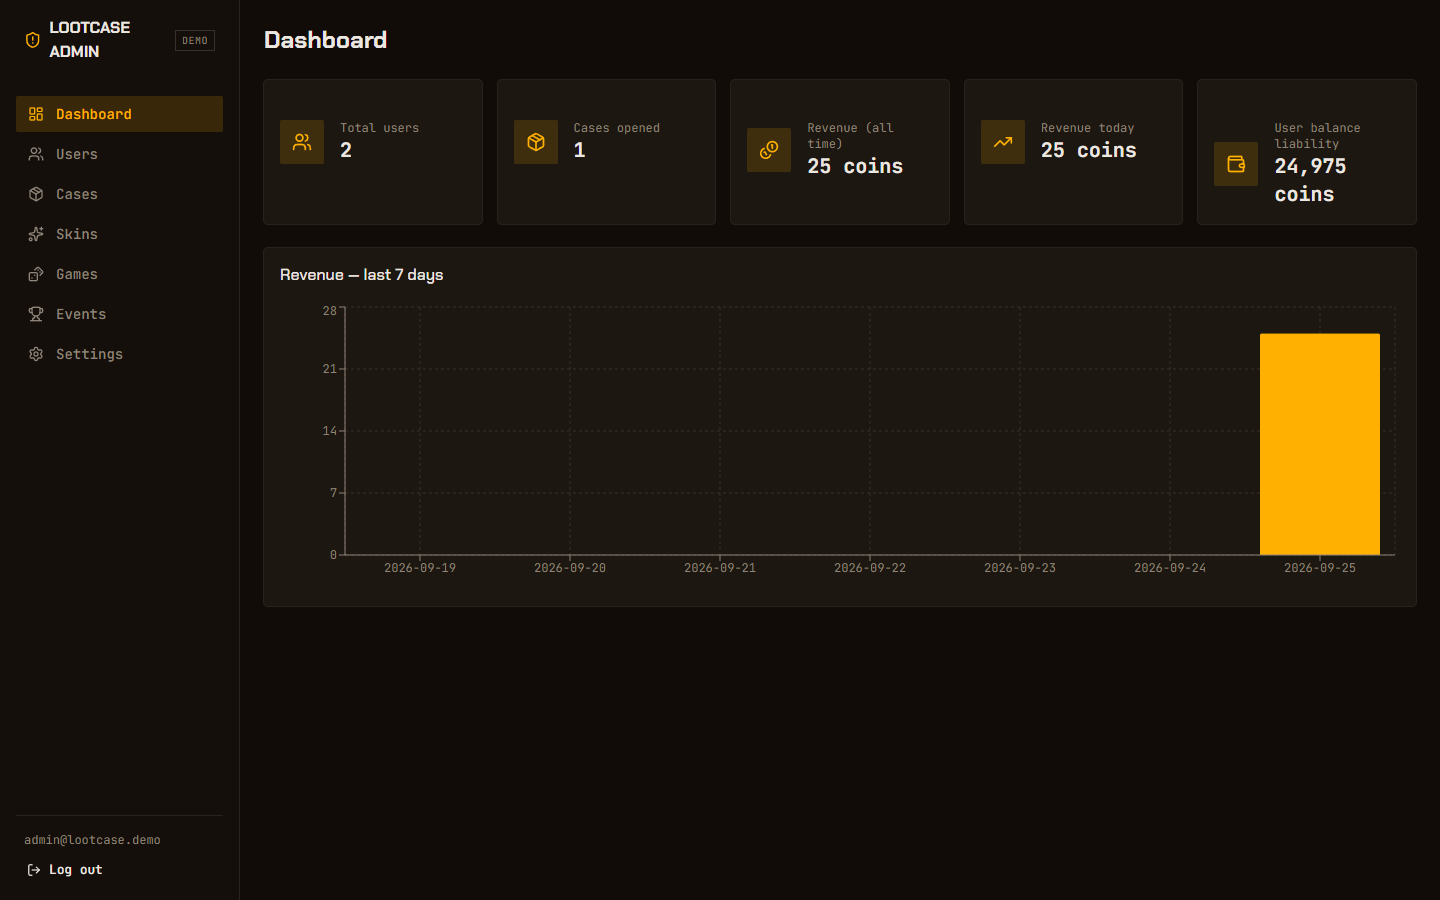Click the y-axis label 28
Image resolution: width=1440 pixels, height=900 pixels.
pos(329,311)
